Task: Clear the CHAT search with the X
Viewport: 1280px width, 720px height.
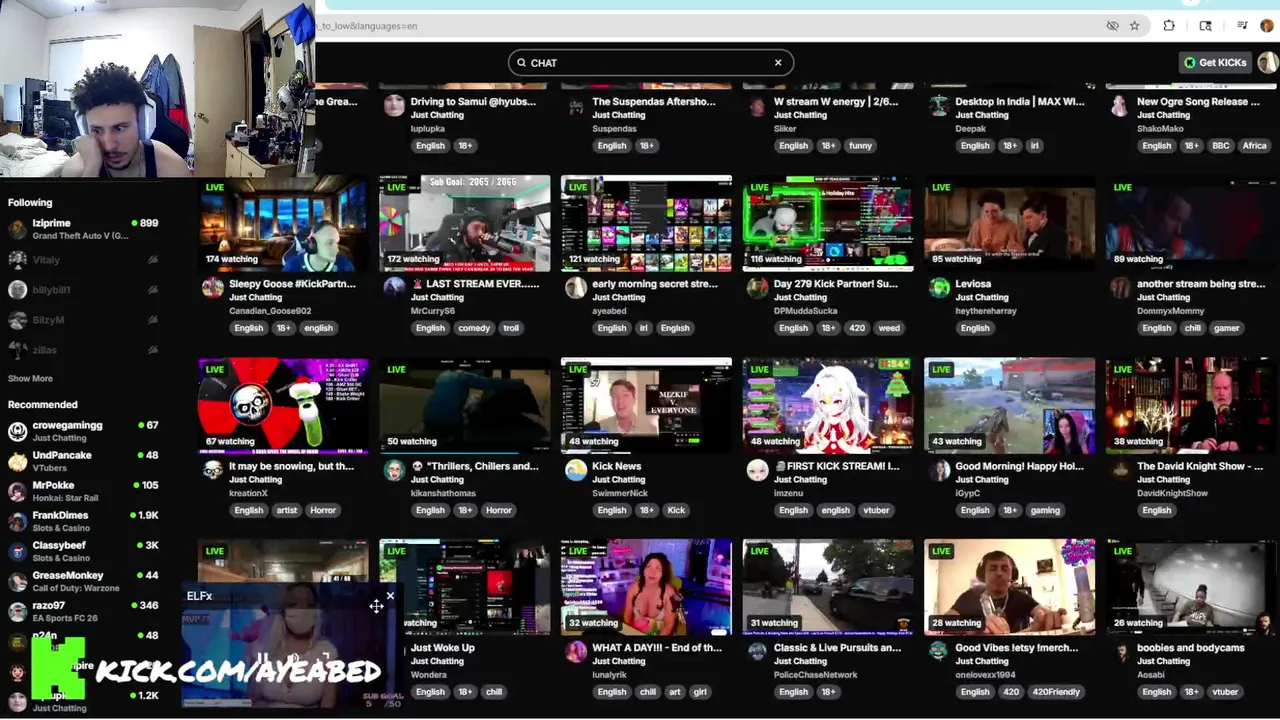Action: pyautogui.click(x=778, y=62)
